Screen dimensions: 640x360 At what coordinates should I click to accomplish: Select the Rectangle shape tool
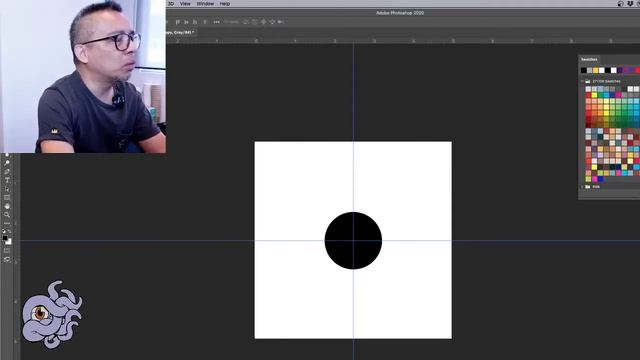click(x=7, y=198)
